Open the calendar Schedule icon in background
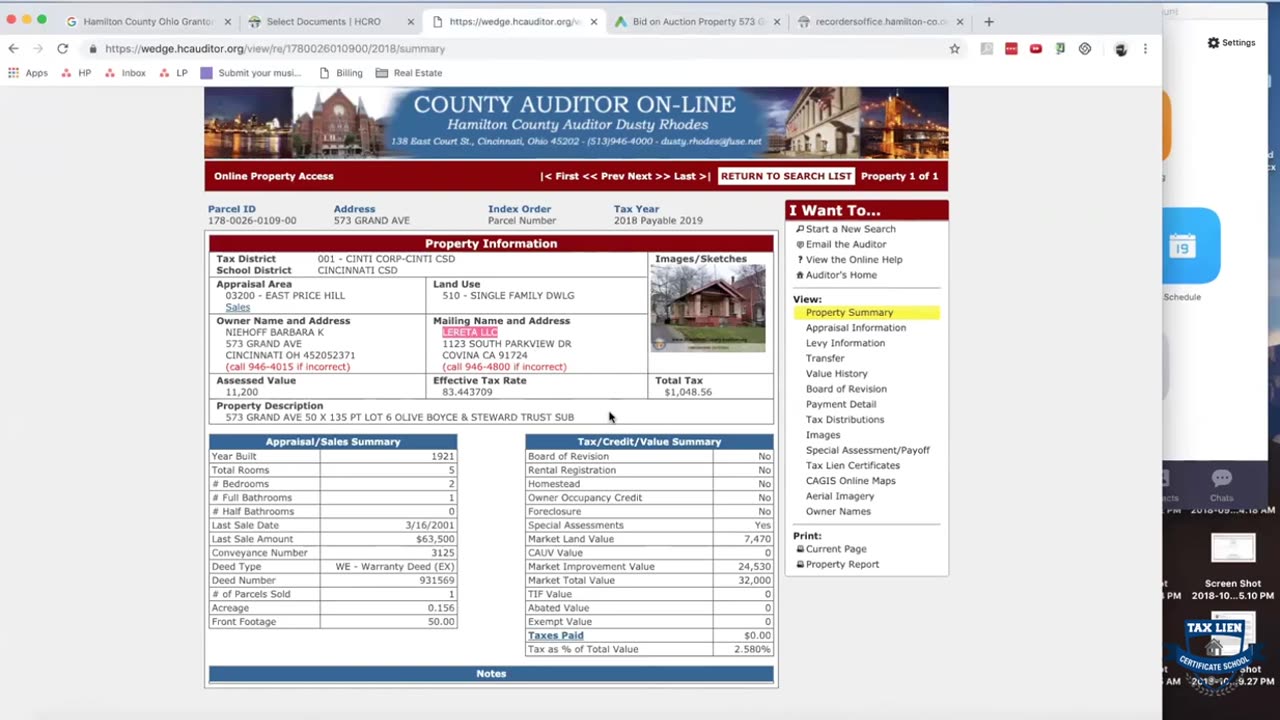 (x=1190, y=246)
